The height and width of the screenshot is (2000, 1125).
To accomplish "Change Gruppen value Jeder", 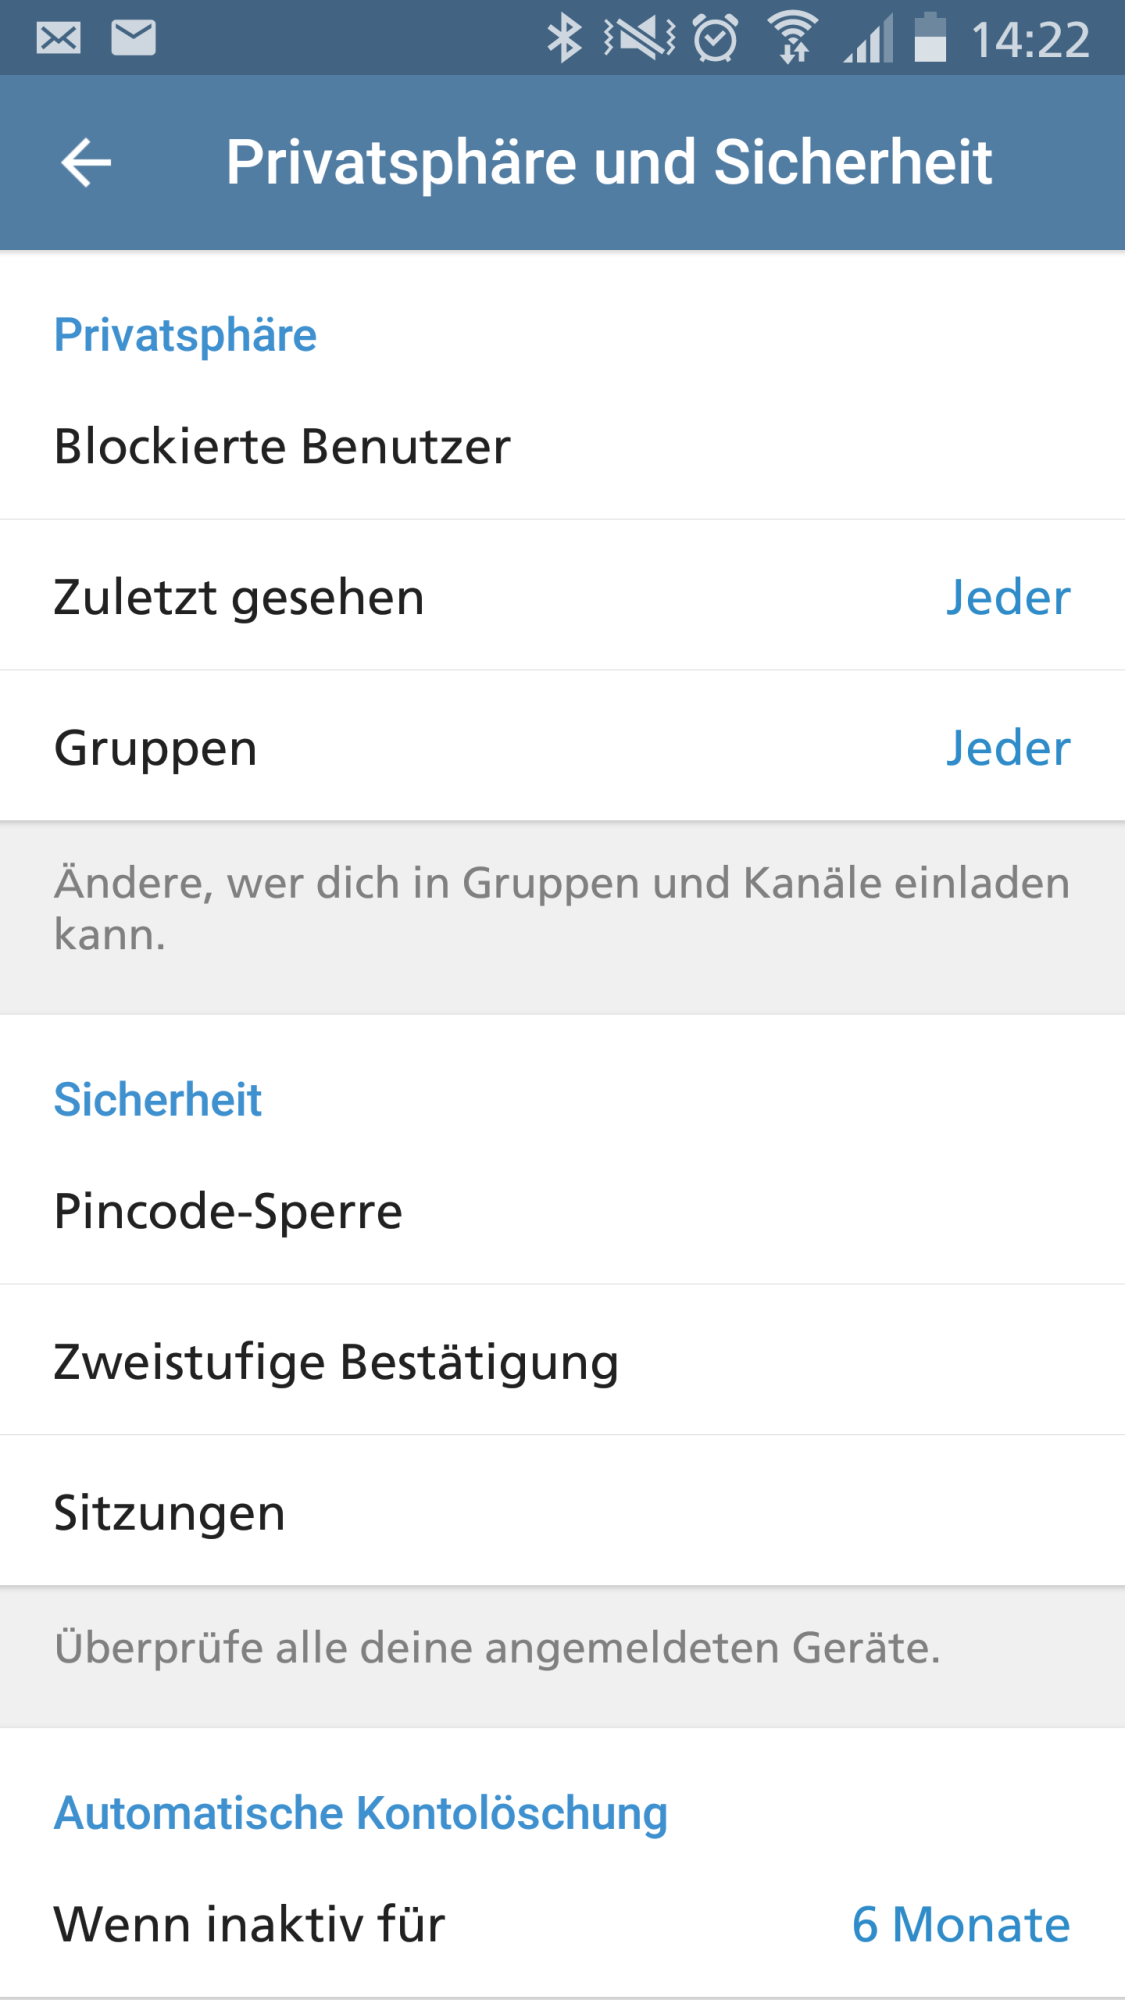I will (1008, 748).
